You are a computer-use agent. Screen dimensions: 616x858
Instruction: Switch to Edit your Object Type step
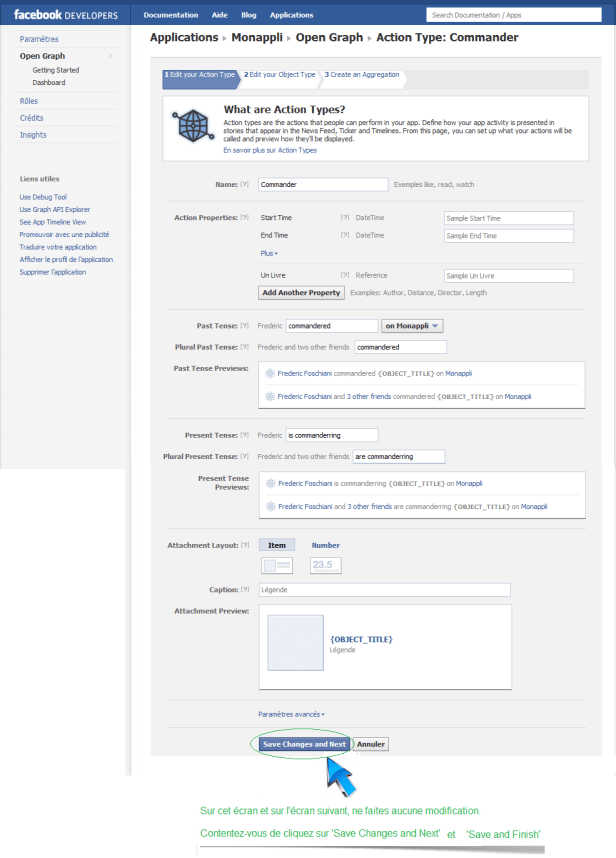(280, 75)
